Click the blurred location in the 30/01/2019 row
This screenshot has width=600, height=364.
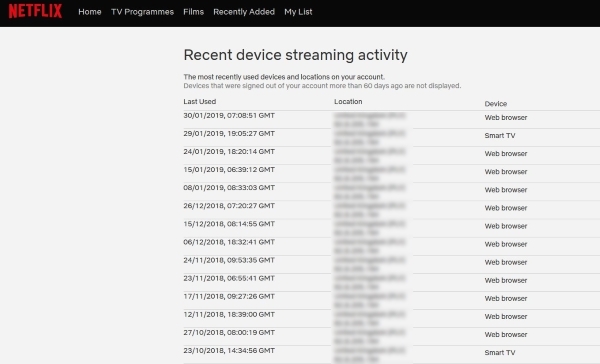tap(369, 119)
